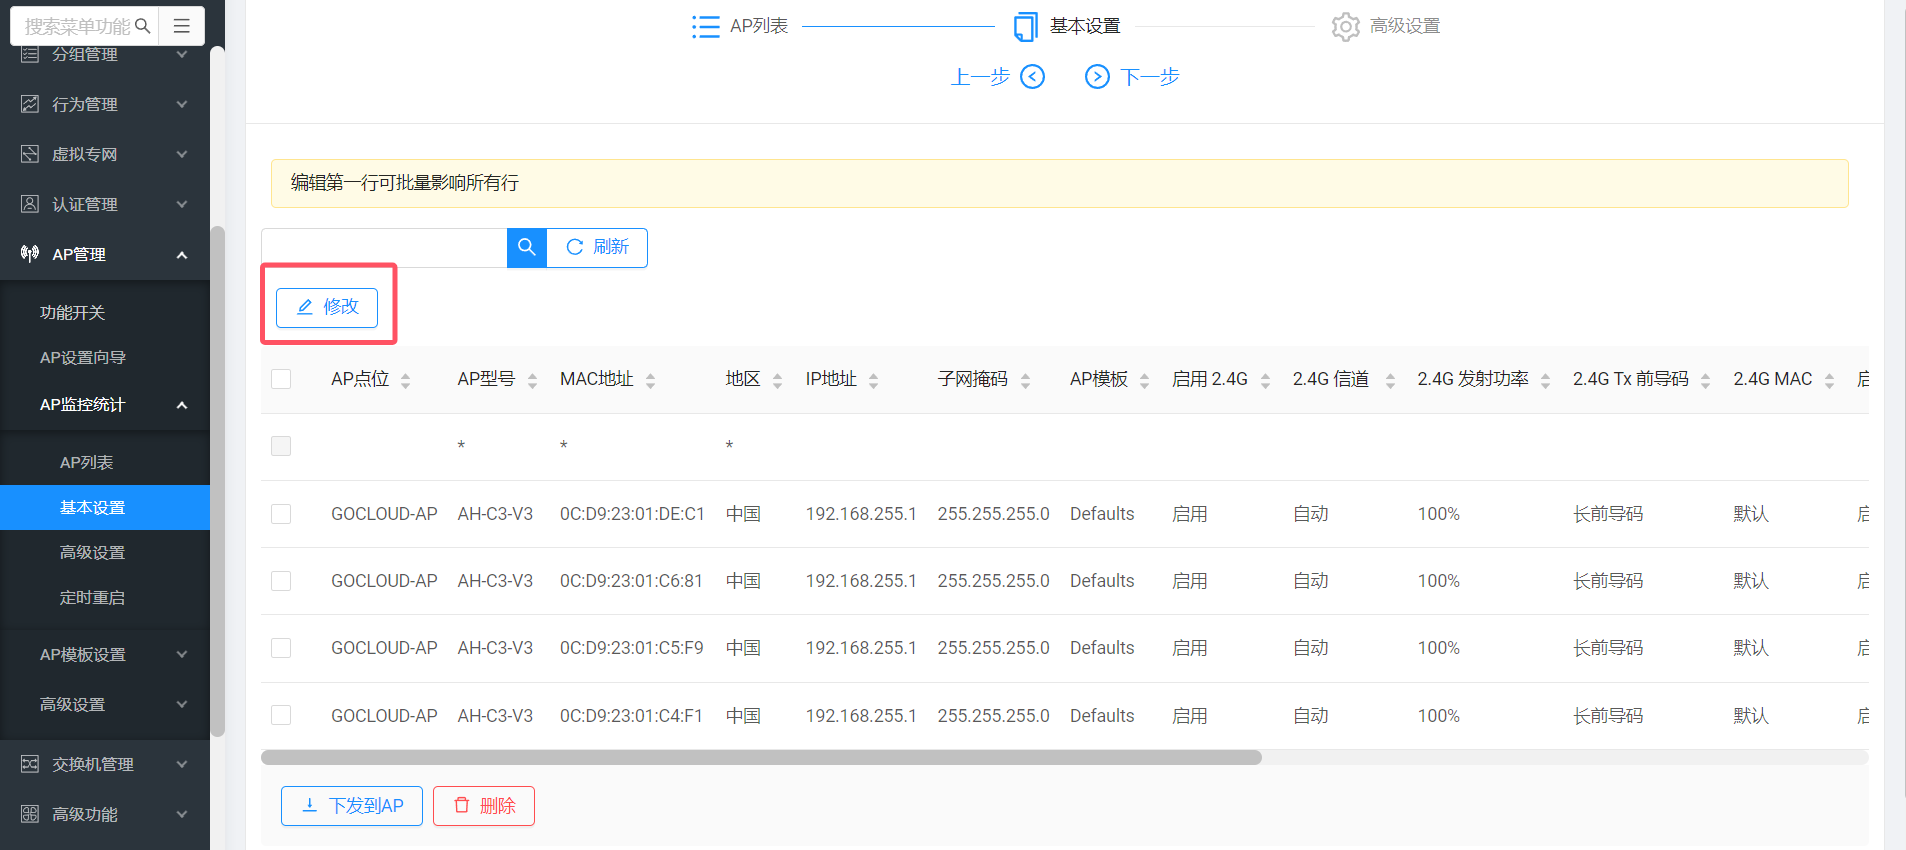Click the 下发到AP button
The height and width of the screenshot is (850, 1906).
point(352,806)
